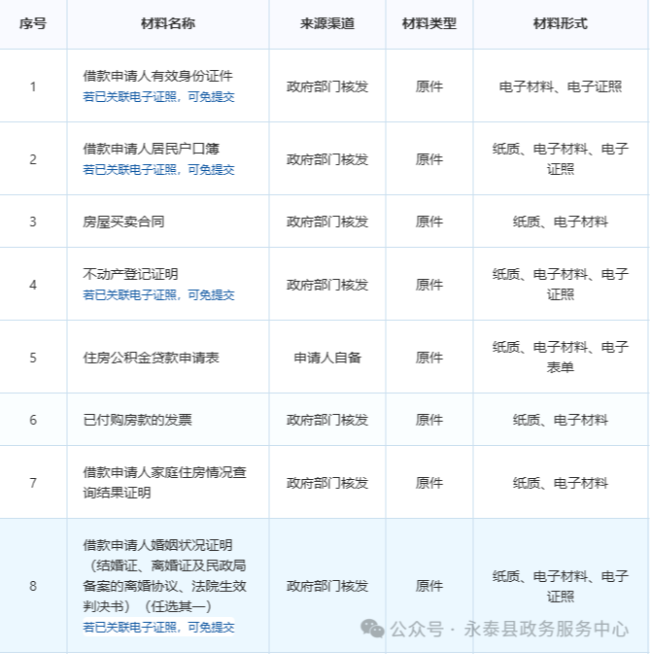Image resolution: width=650 pixels, height=654 pixels.
Task: Click 原件 type in the 不动产登记证明 row
Action: (429, 285)
